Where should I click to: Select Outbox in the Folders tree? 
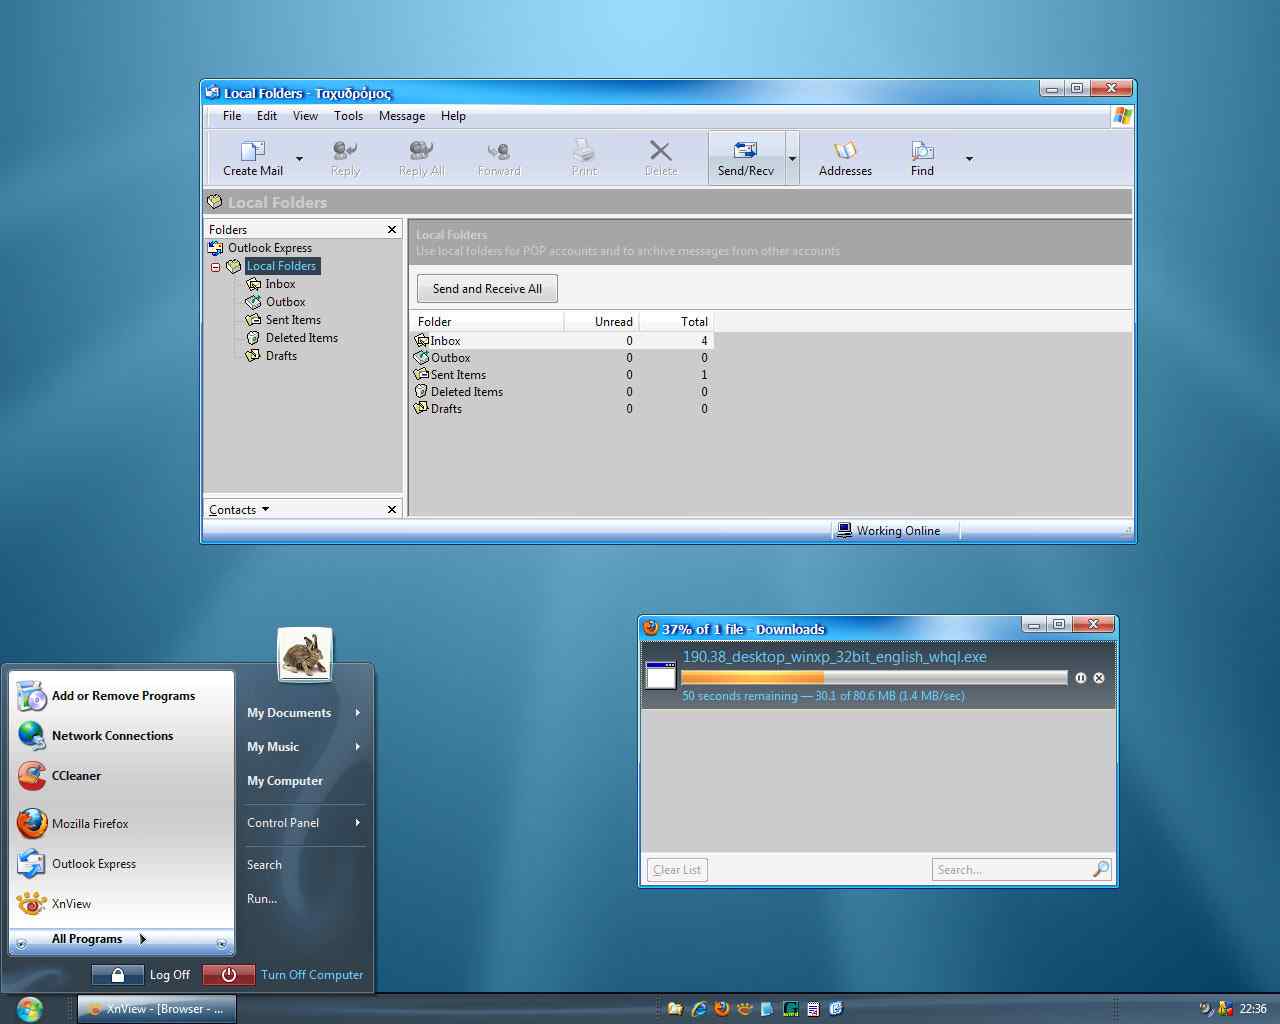click(x=285, y=302)
